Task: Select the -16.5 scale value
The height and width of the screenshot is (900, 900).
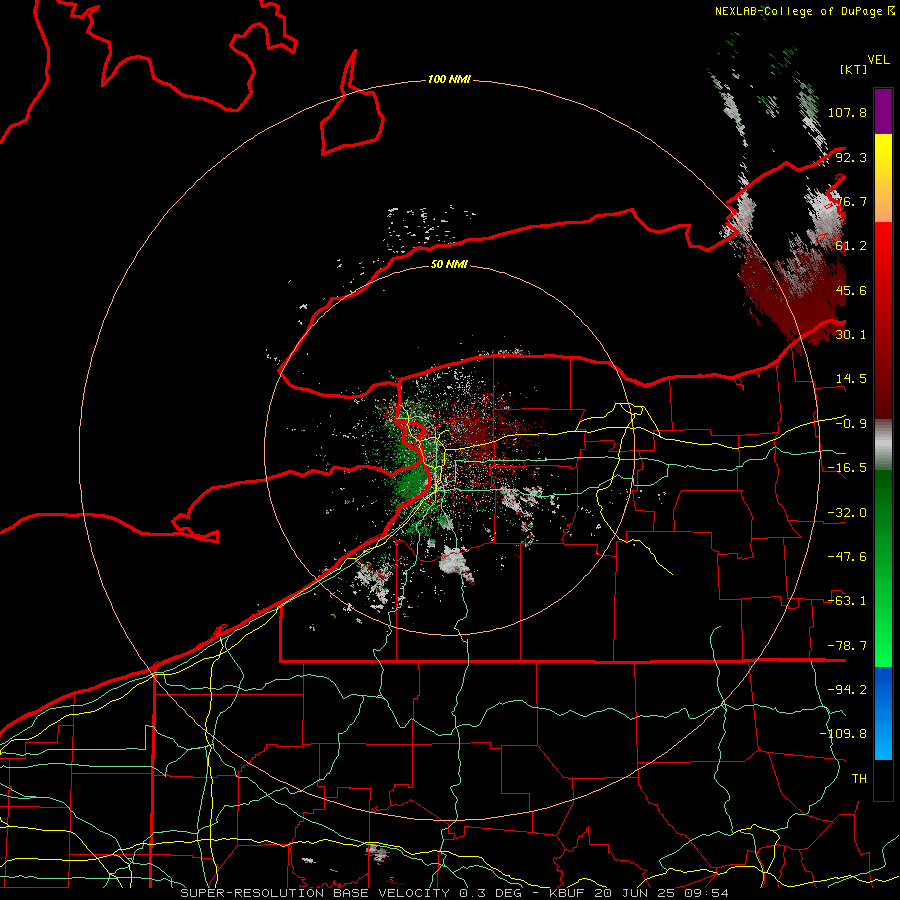Action: click(847, 468)
